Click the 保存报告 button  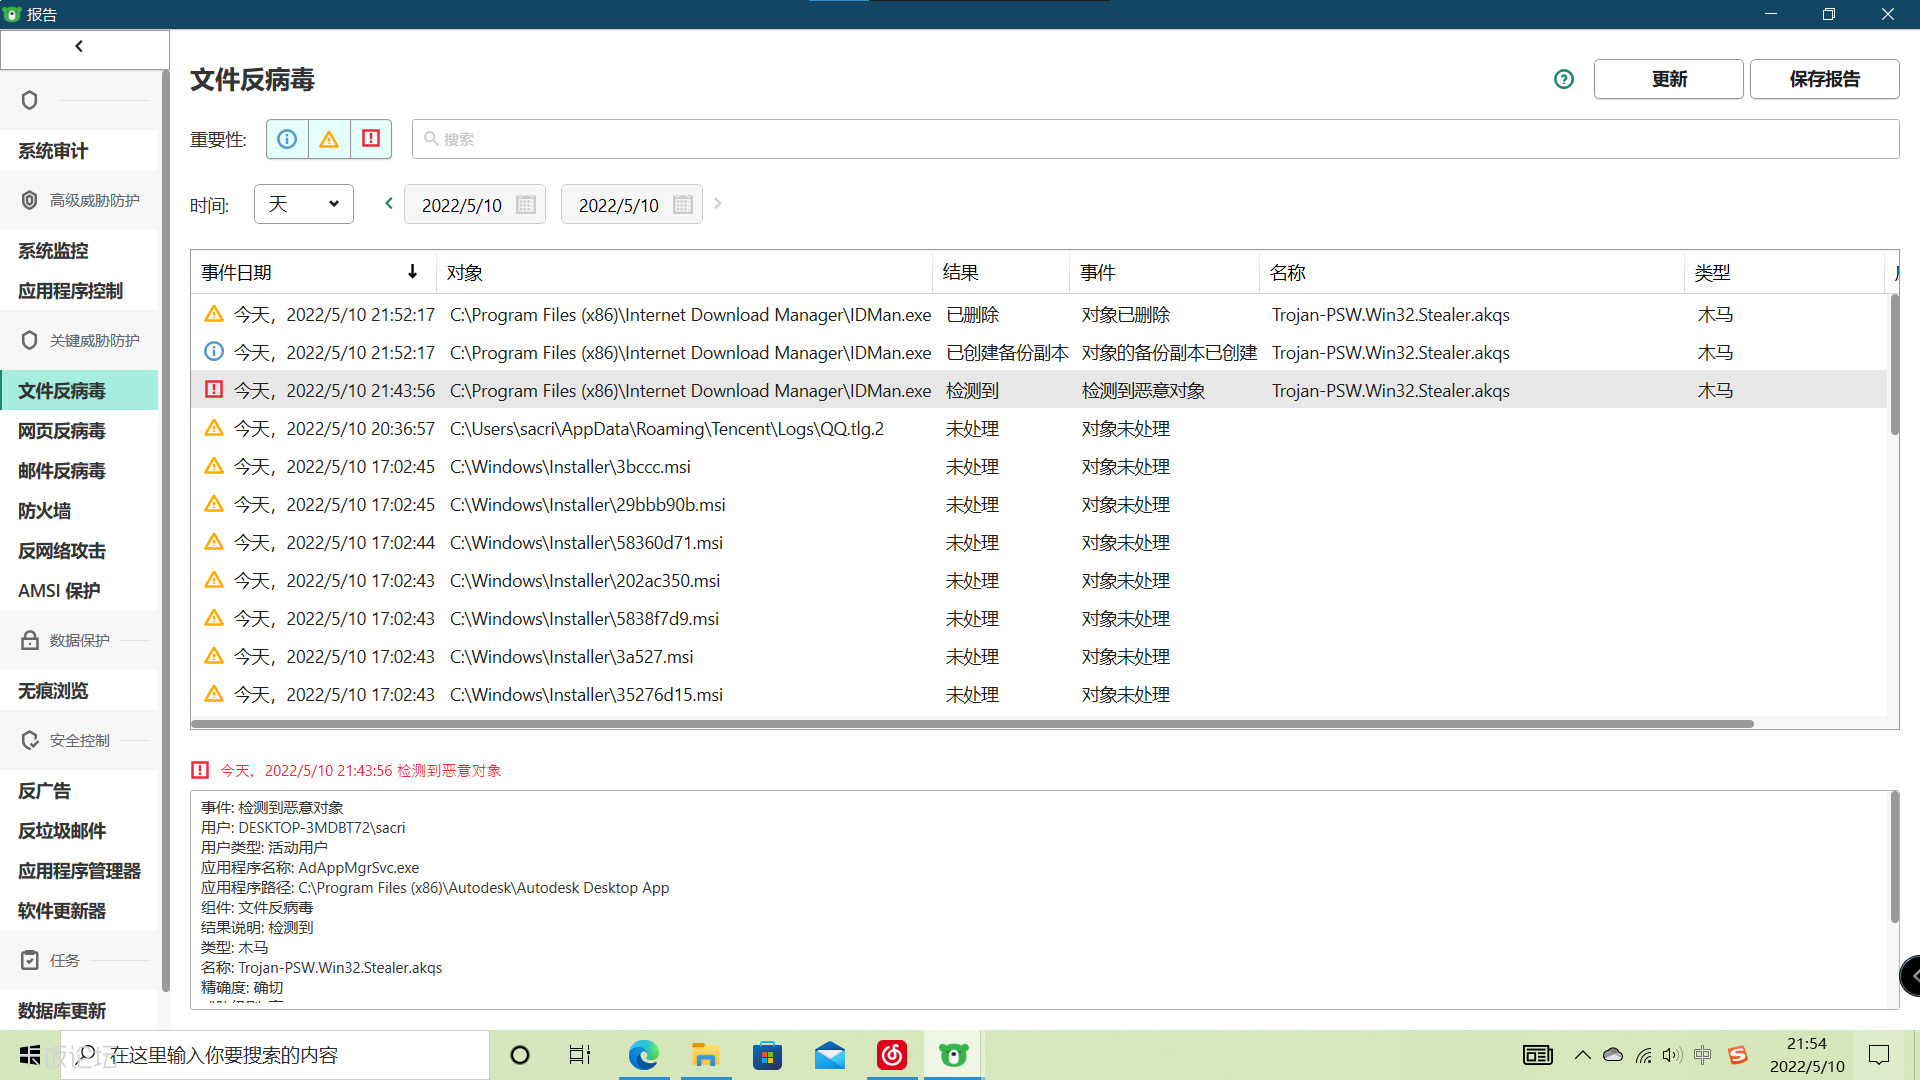1825,79
